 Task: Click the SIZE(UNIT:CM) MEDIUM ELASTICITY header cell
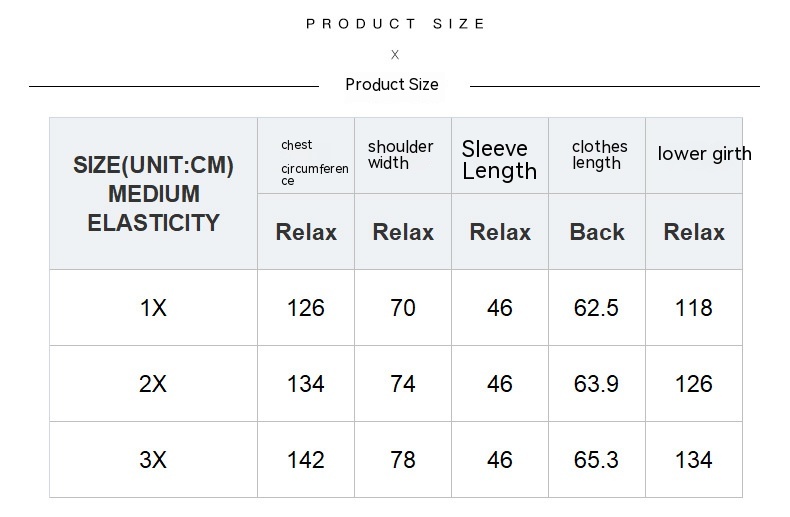click(153, 194)
